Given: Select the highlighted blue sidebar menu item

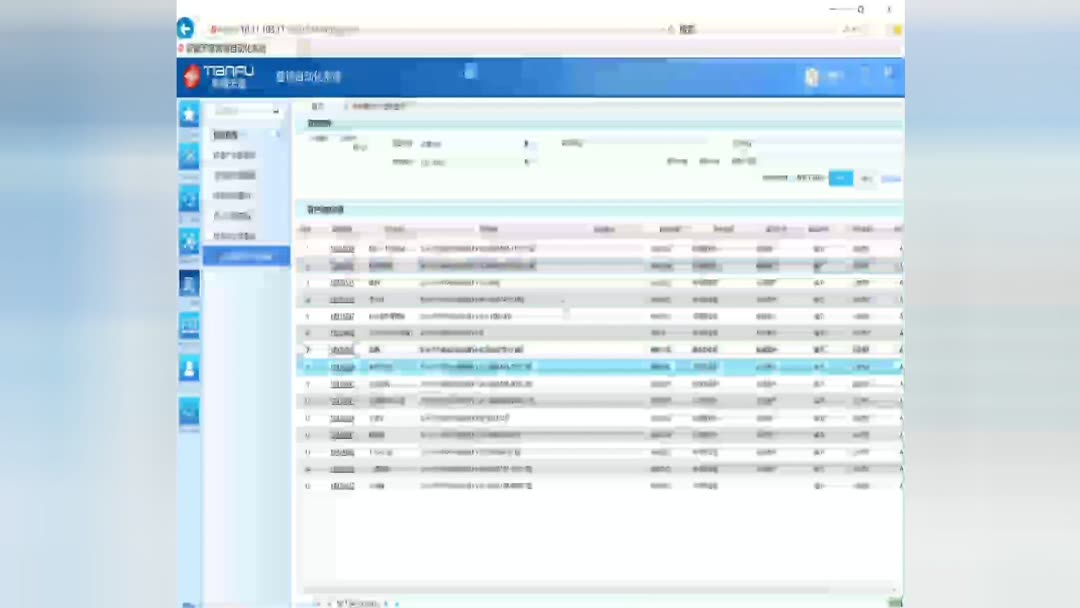Looking at the screenshot, I should pyautogui.click(x=247, y=256).
